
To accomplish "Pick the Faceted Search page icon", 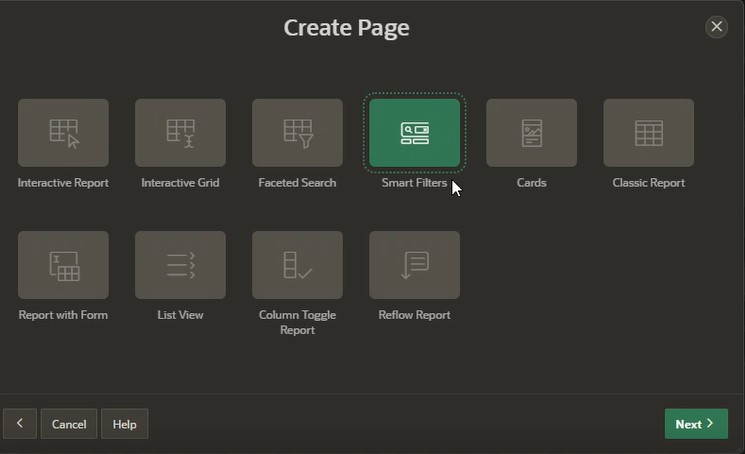I will (x=297, y=132).
